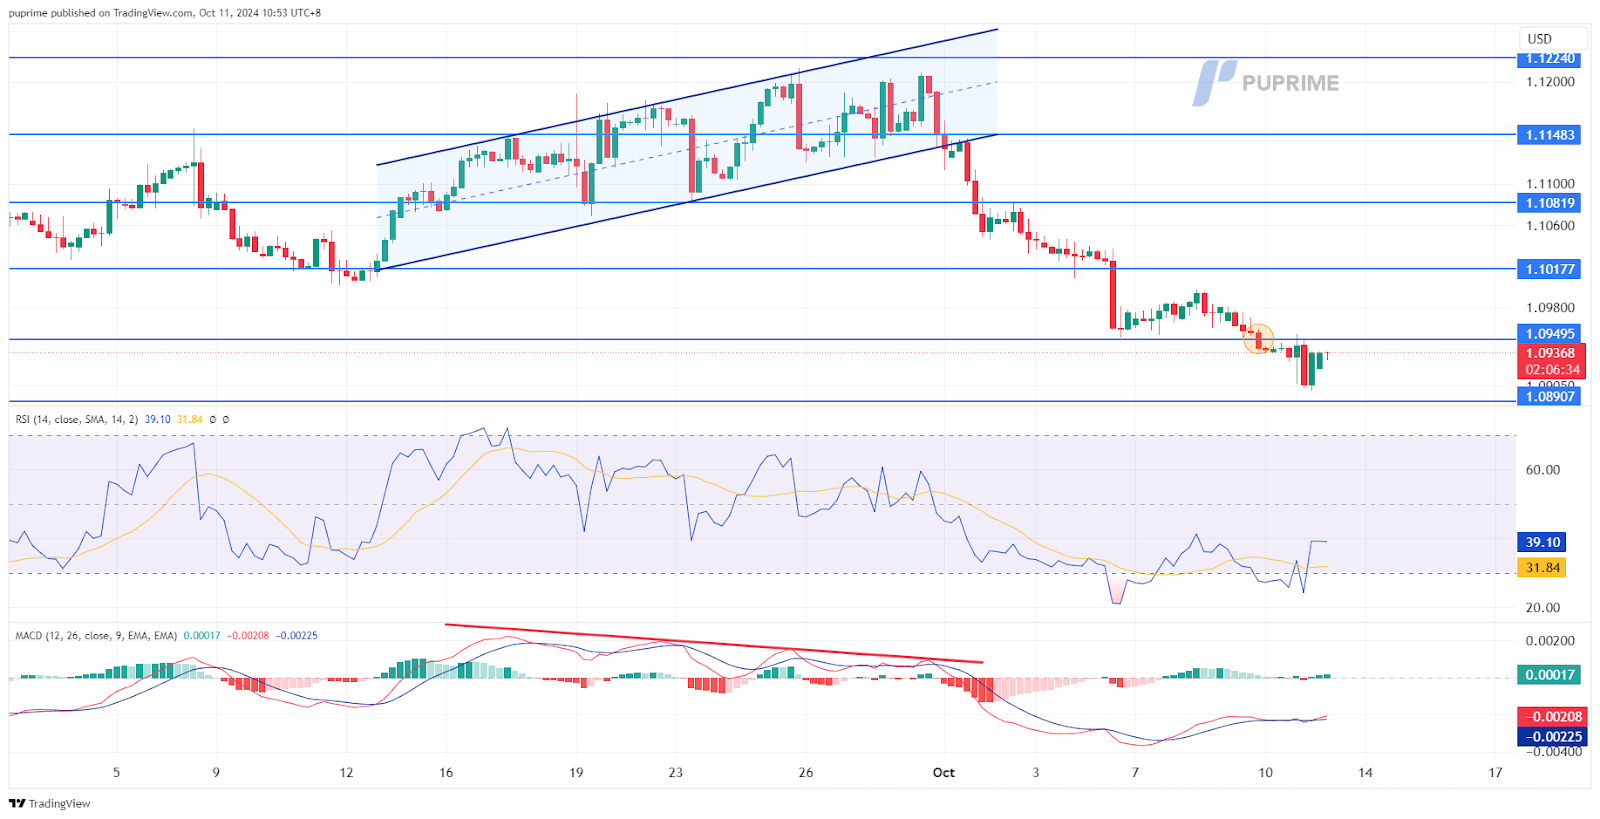Click the puprime published on TradingView.com header
This screenshot has width=1600, height=819.
tap(165, 13)
